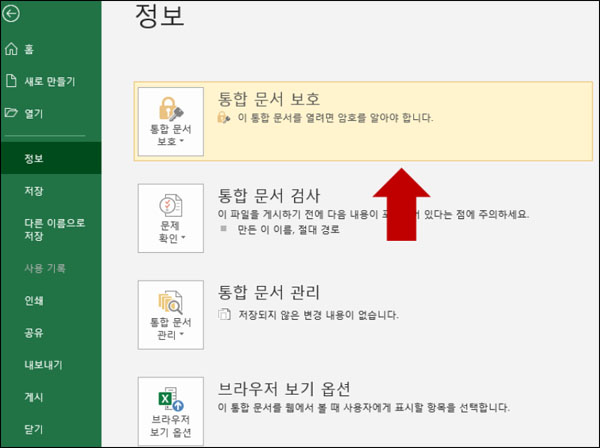Click text 저장되지 않은 변경 내용이 없습니다
The width and height of the screenshot is (600, 448).
(318, 315)
